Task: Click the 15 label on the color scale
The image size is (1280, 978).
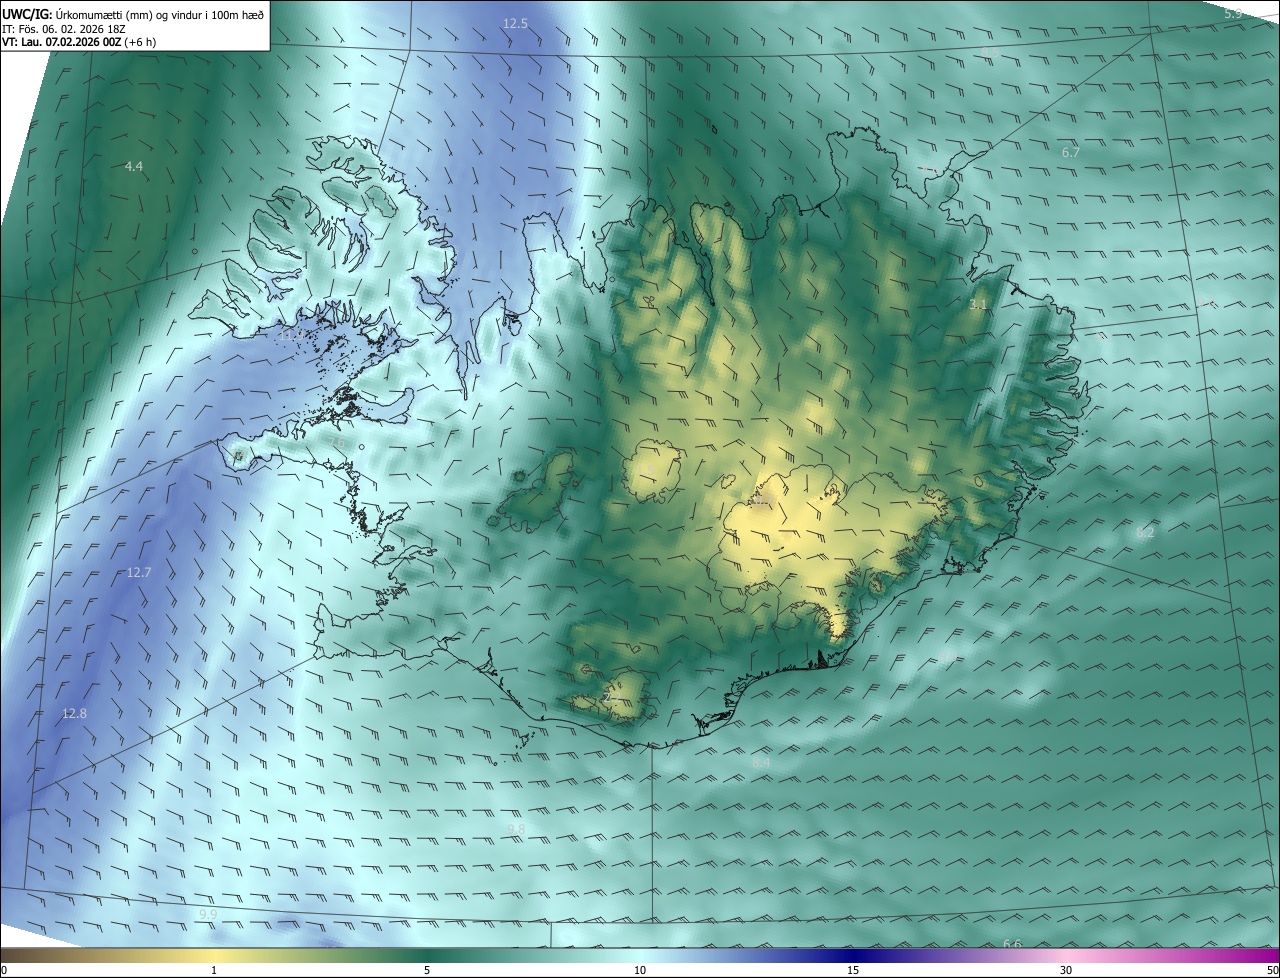Action: point(853,970)
